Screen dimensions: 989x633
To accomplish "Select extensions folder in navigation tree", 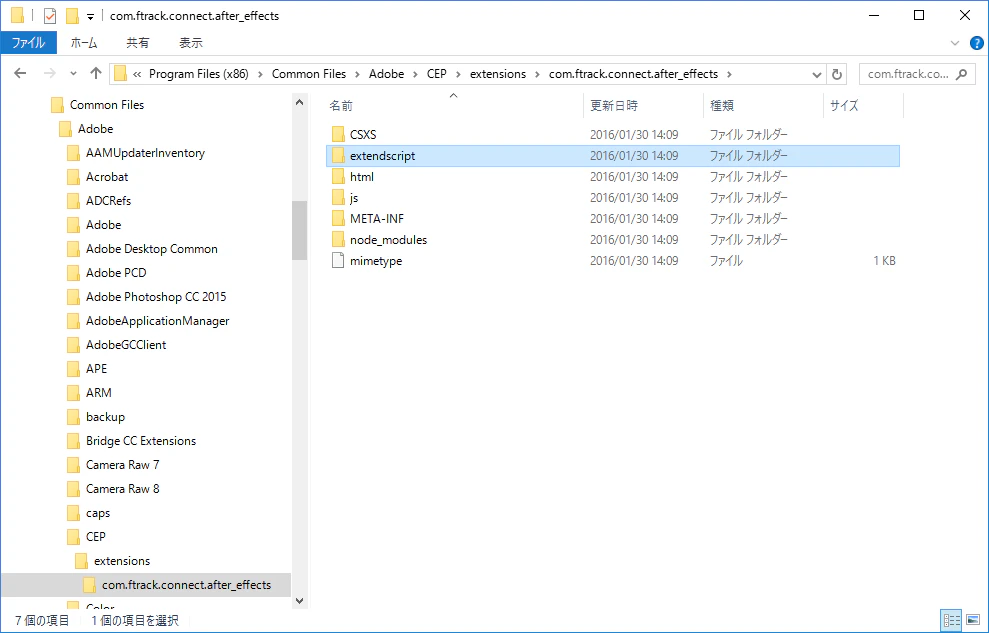I will [x=122, y=560].
